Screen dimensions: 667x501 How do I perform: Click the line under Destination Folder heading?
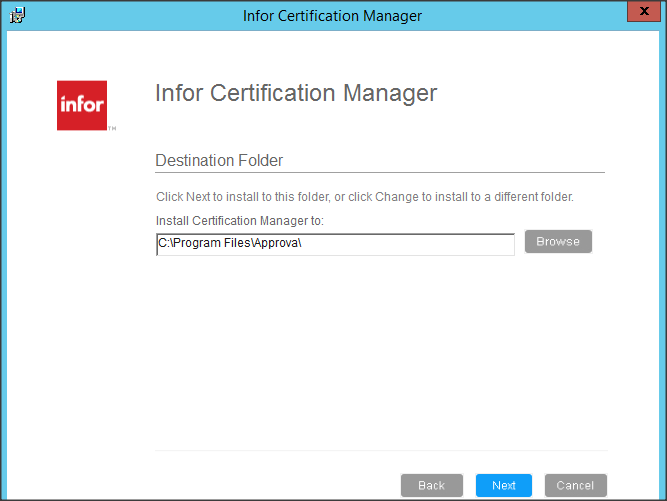tap(380, 173)
